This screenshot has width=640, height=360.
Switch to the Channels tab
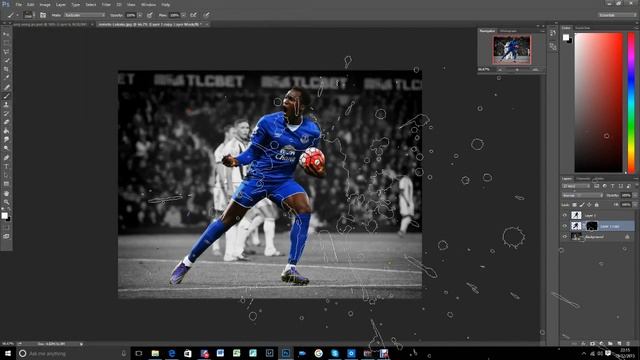tap(583, 179)
